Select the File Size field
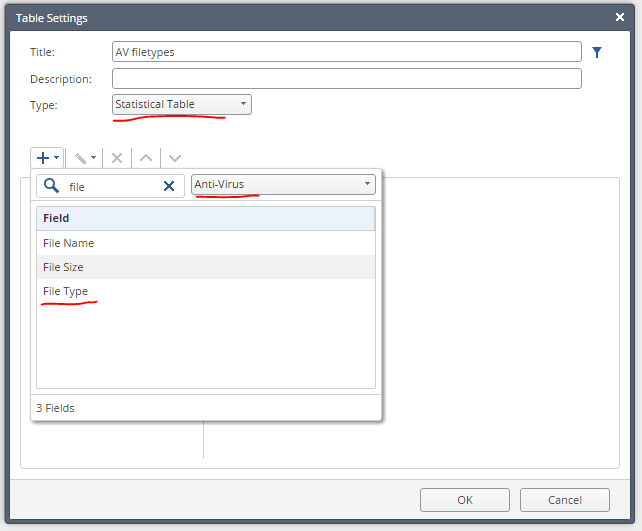 pos(206,267)
